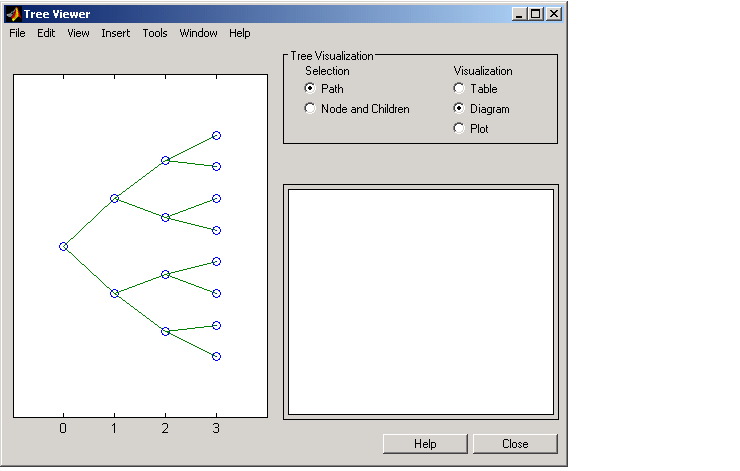Screen dimensions: 740x471
Task: Select the third-highest leaf node at time 3
Action: pyautogui.click(x=216, y=199)
